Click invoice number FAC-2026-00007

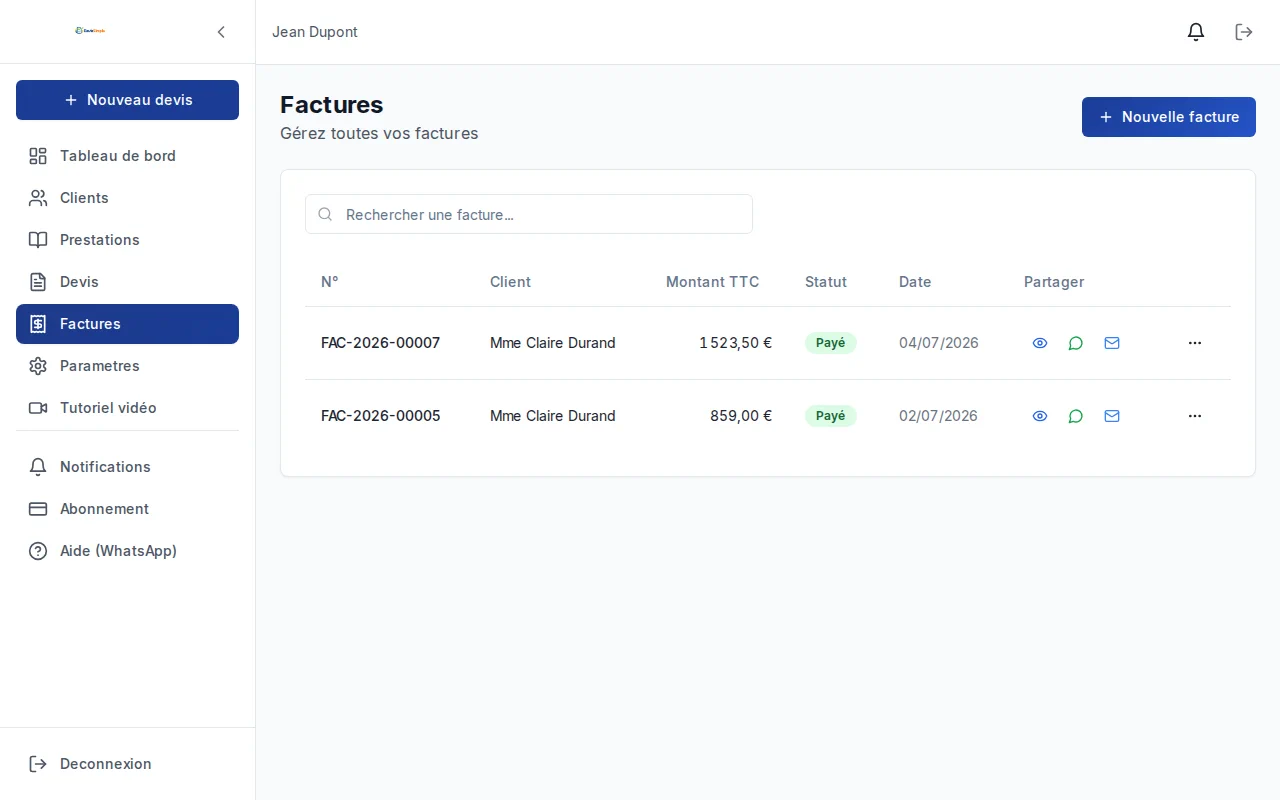[381, 343]
